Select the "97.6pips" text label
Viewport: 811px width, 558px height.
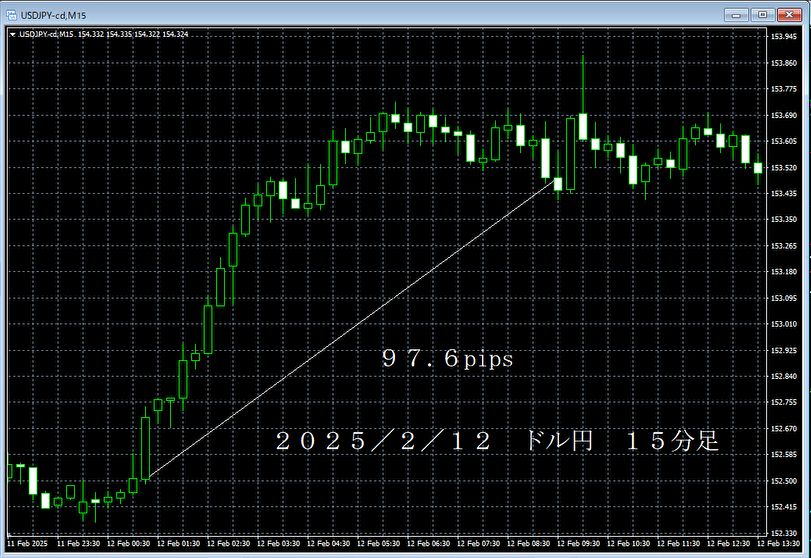pos(447,358)
